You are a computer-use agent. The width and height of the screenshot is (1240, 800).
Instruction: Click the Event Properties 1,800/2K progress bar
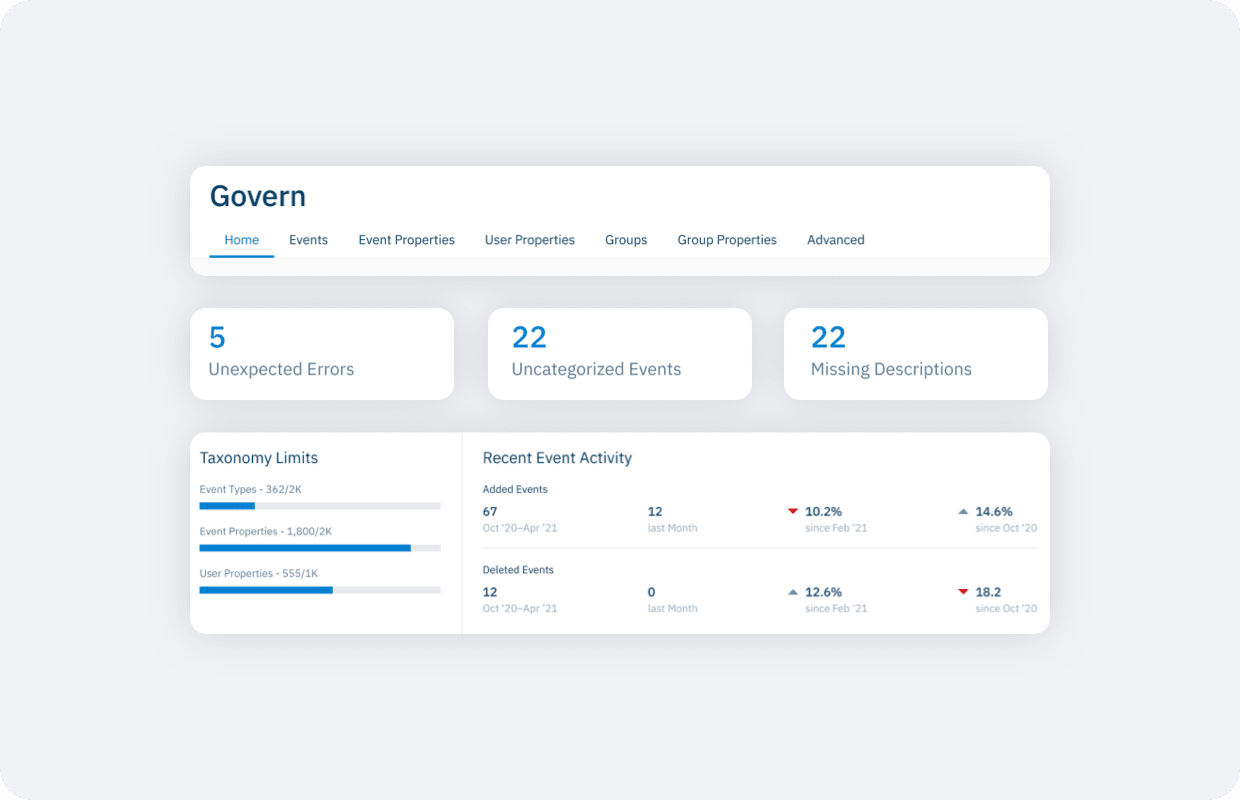pos(320,548)
